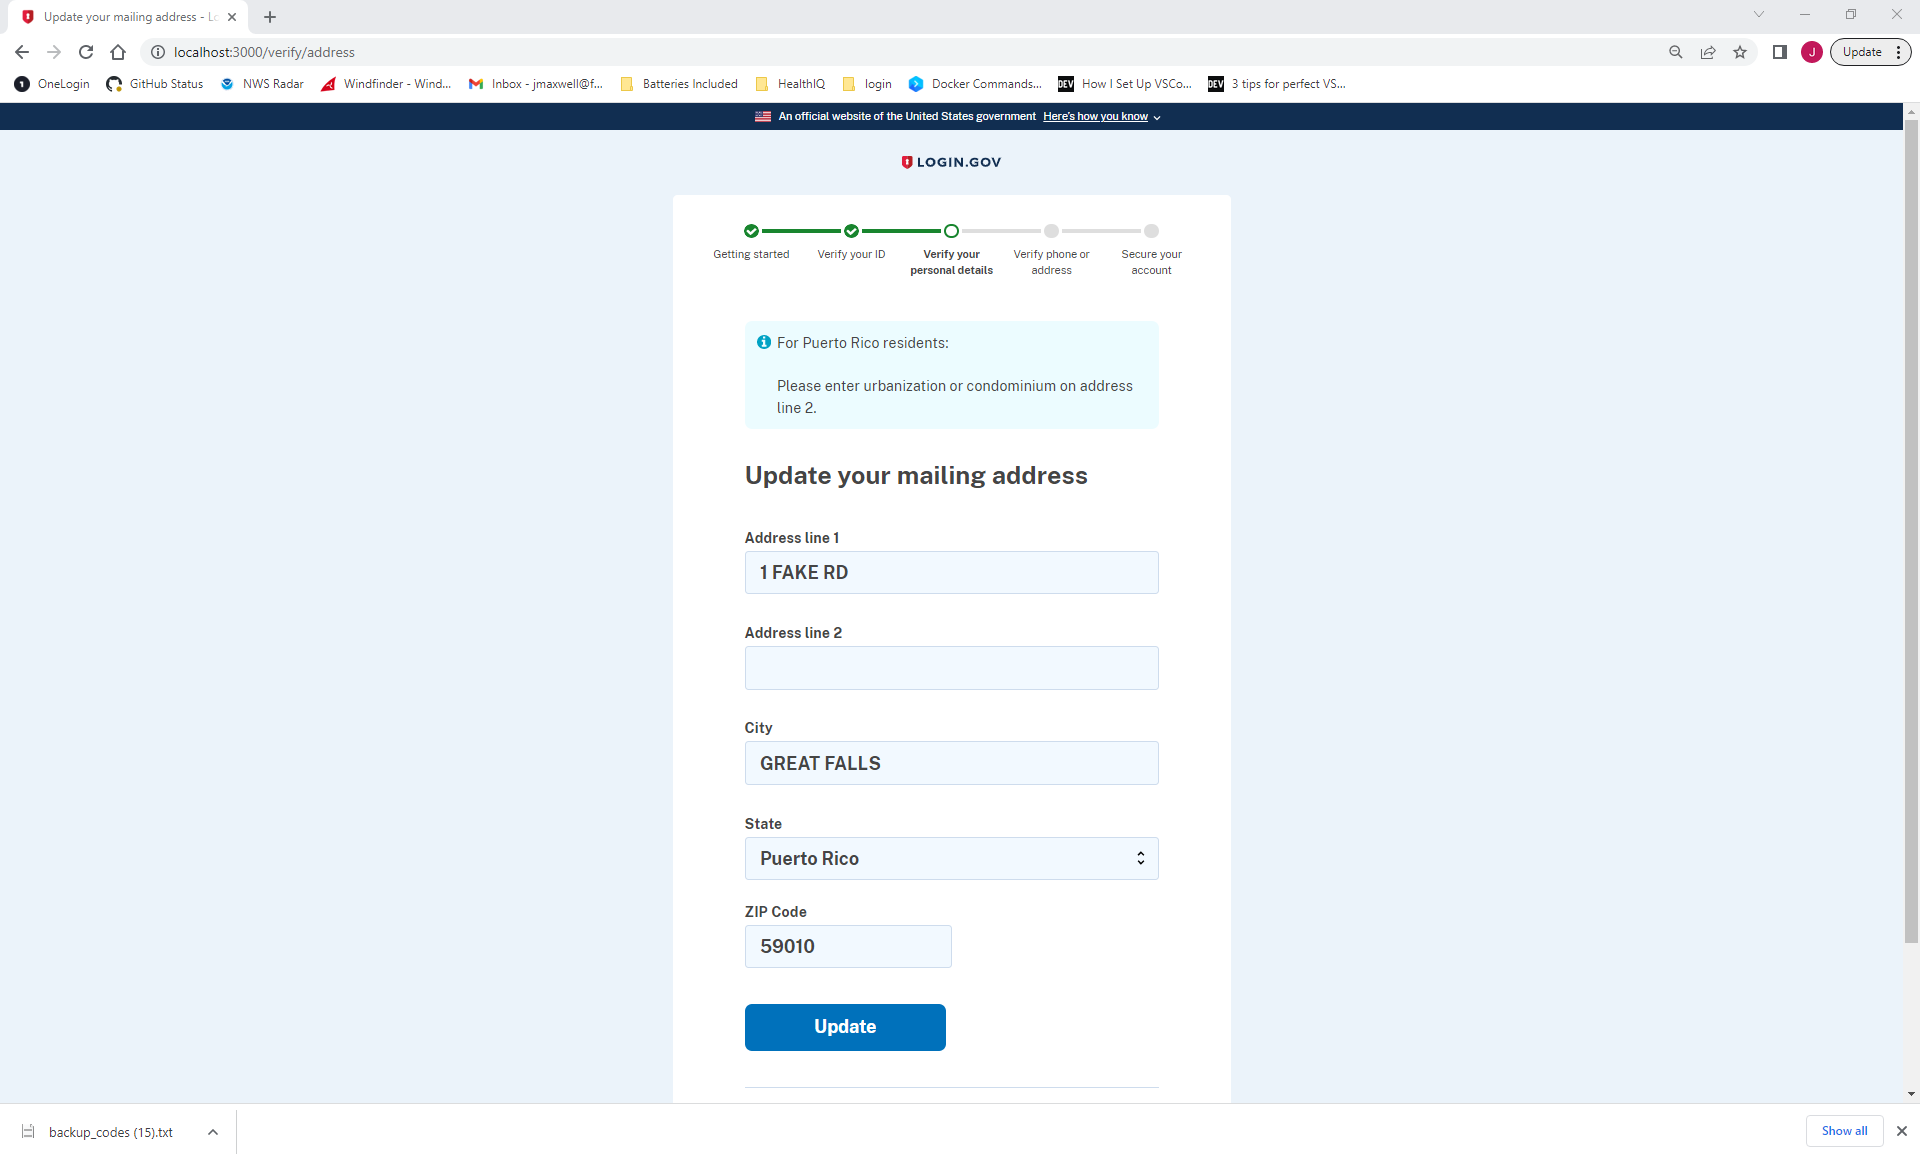Click 'Show all' downloads link
This screenshot has width=1920, height=1160.
[x=1844, y=1131]
